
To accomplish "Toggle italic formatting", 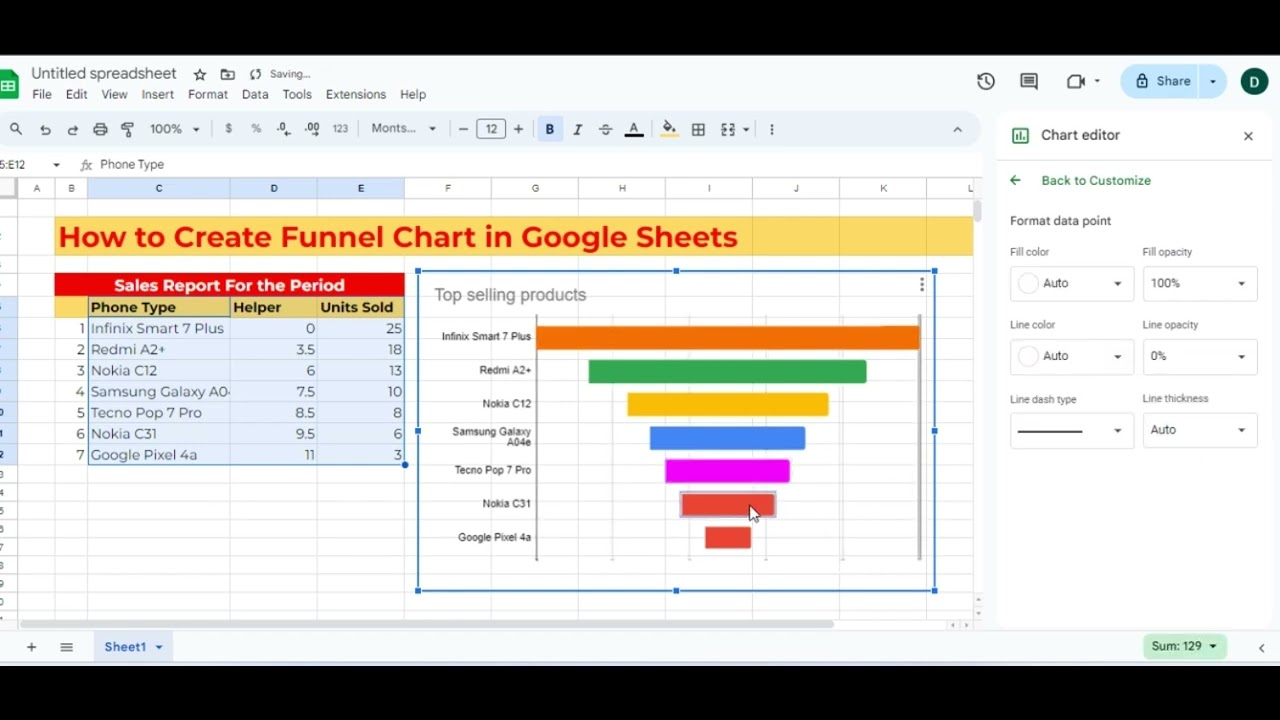I will 577,129.
